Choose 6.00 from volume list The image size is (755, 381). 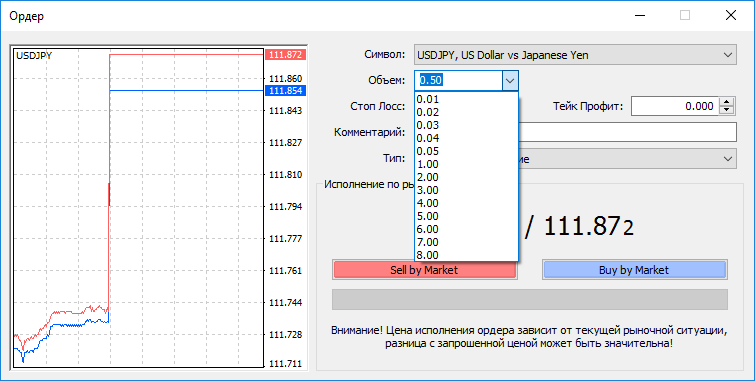tap(466, 230)
